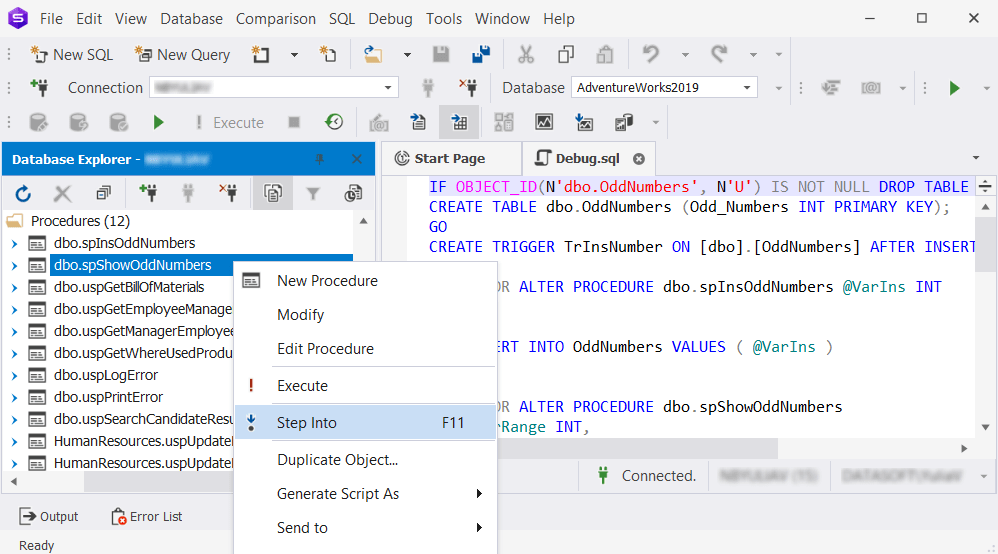
Task: Click the green play icon before Execute
Action: click(x=158, y=122)
